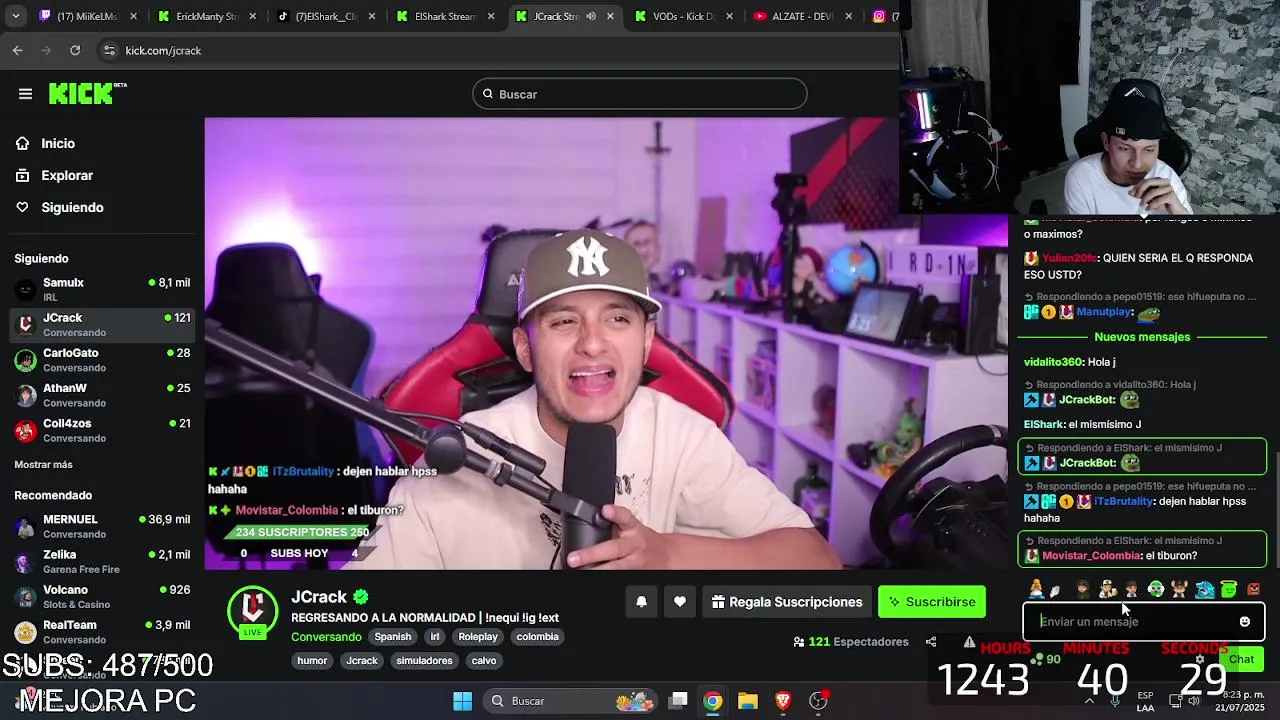Insert the red angry face emote

(x=1254, y=589)
